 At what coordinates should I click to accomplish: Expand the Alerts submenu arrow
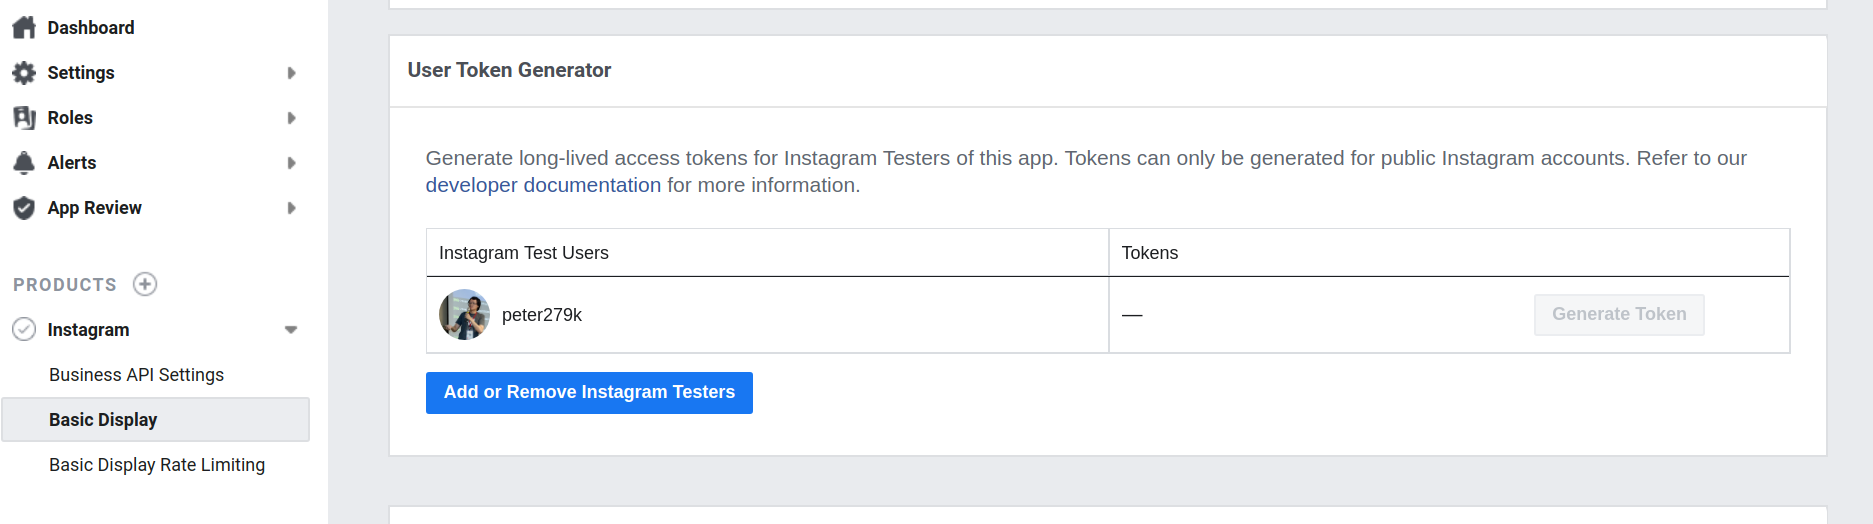pos(291,163)
